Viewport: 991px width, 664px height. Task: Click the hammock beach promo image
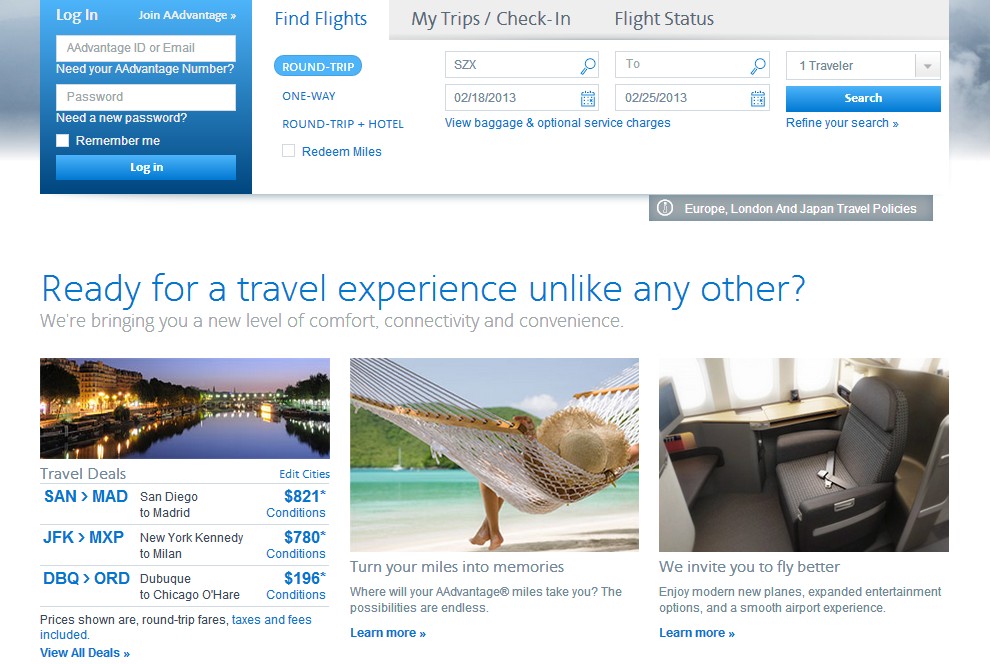click(494, 455)
